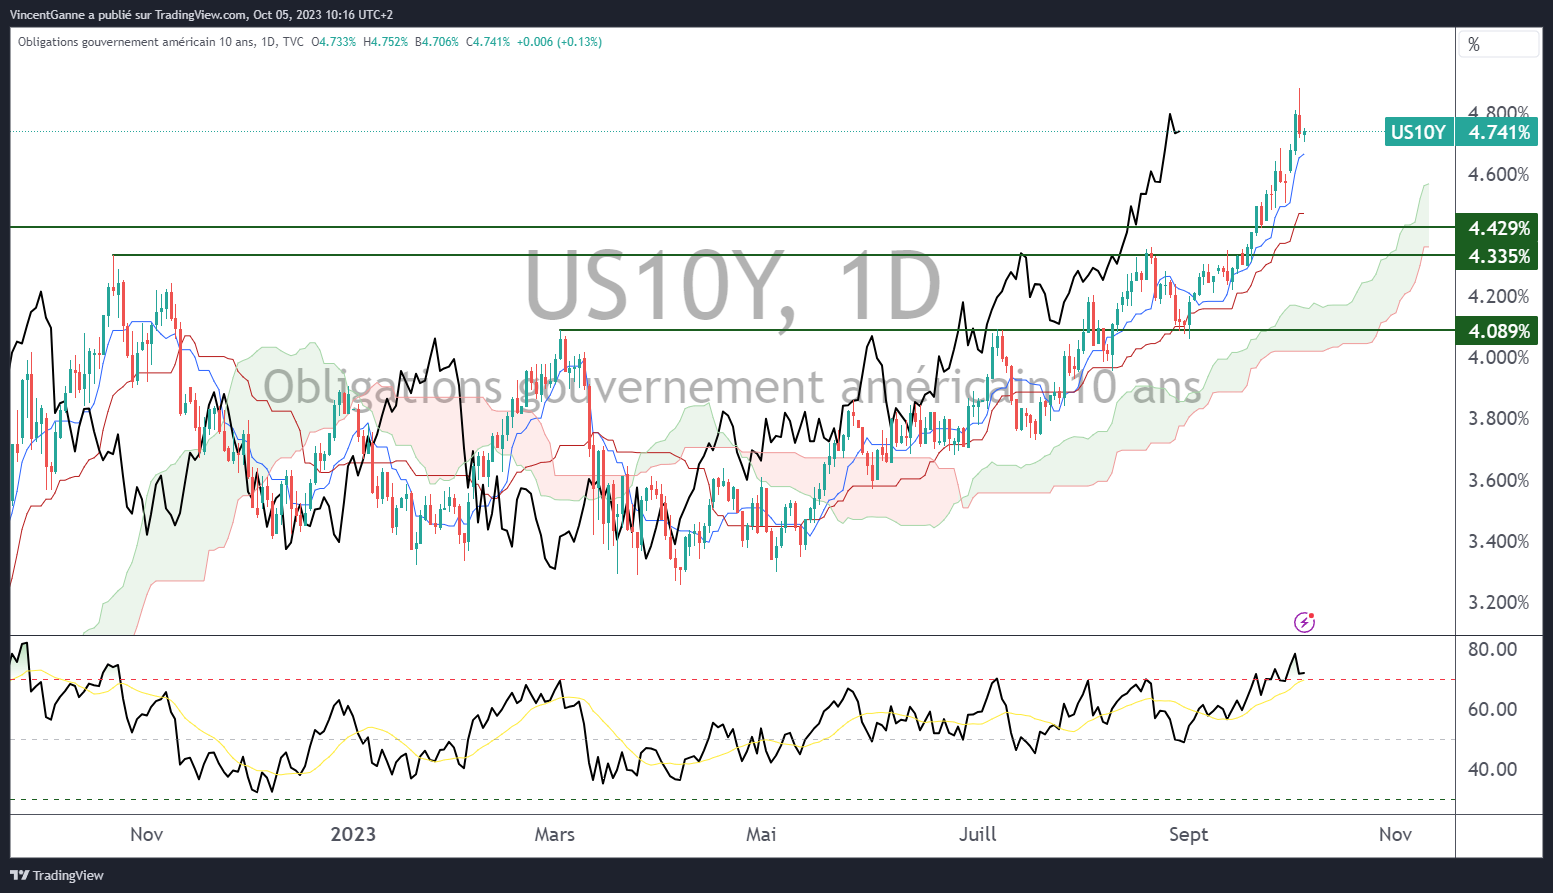Click the Juill label on the time axis

tap(977, 834)
